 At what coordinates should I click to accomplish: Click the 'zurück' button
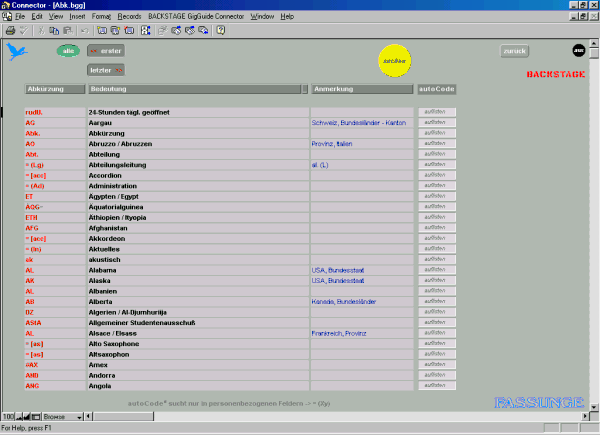tap(515, 50)
